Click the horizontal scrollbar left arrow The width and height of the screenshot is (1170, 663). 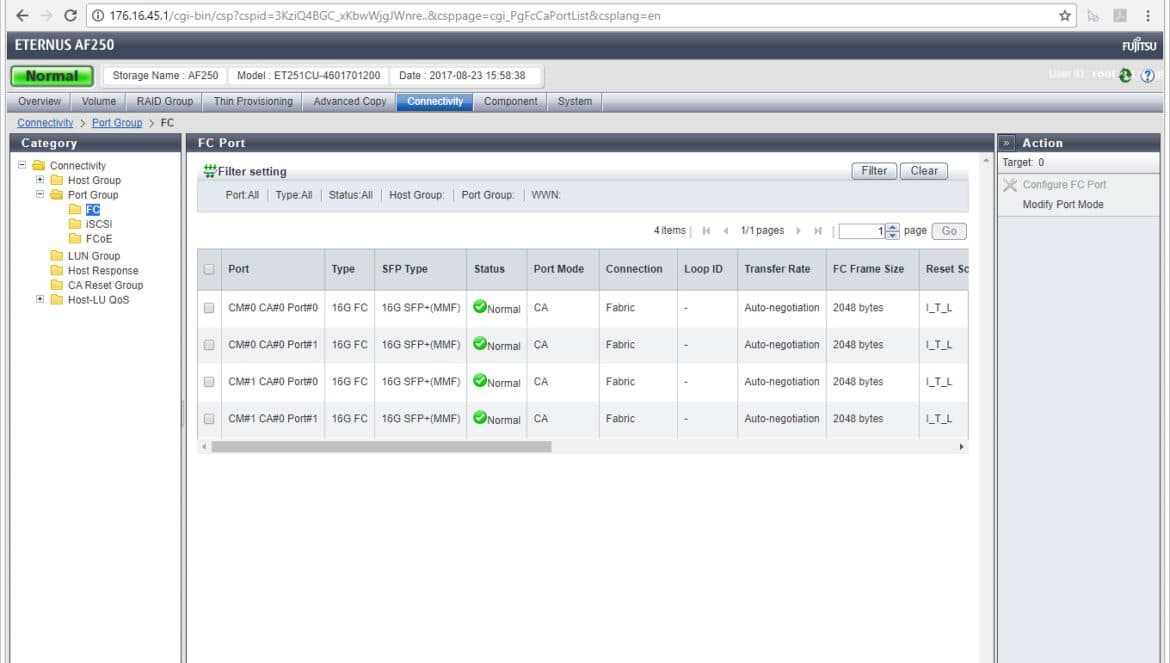204,447
